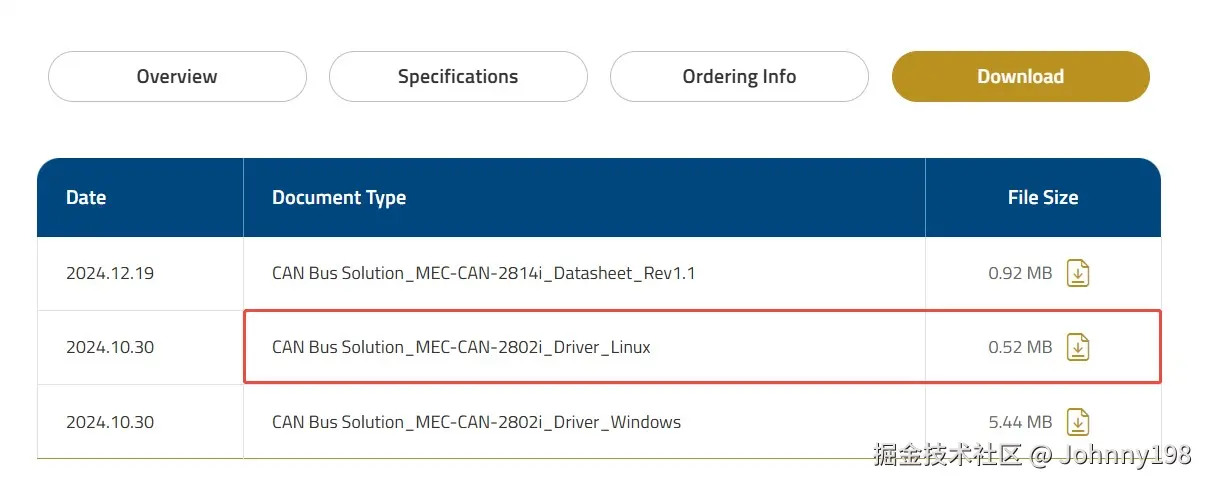The width and height of the screenshot is (1208, 486).
Task: Open the Overview tab
Action: 177,77
